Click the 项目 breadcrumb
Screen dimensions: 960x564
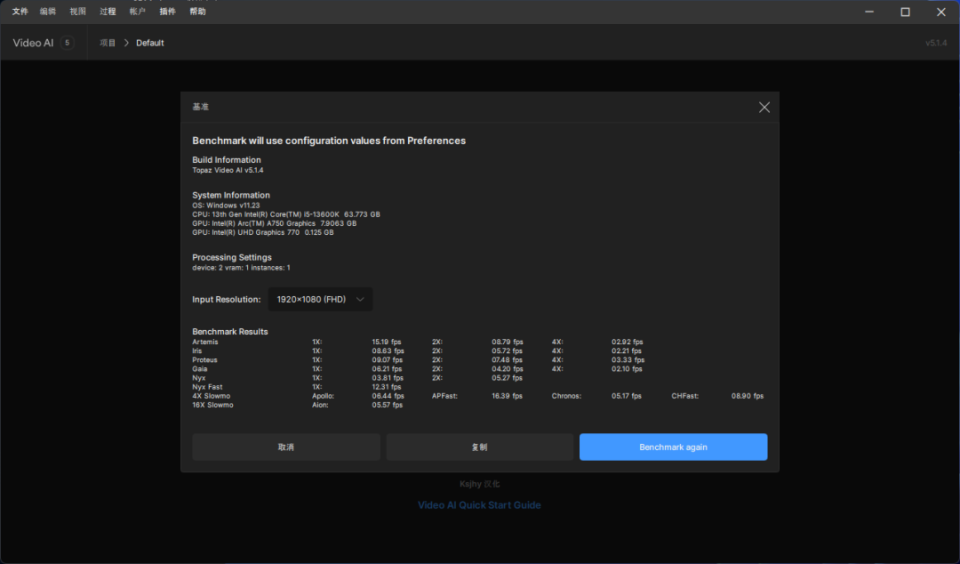(108, 43)
